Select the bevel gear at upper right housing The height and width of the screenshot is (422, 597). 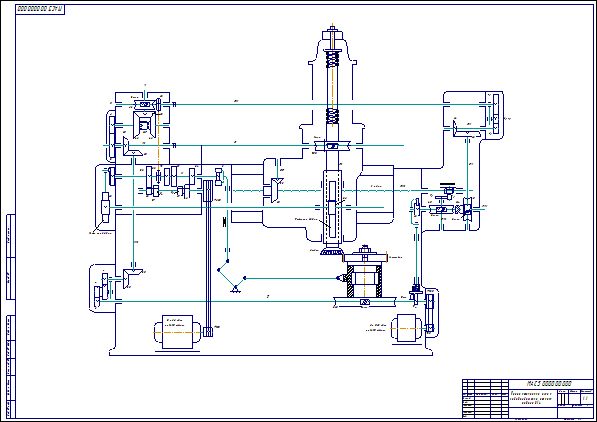(x=467, y=129)
